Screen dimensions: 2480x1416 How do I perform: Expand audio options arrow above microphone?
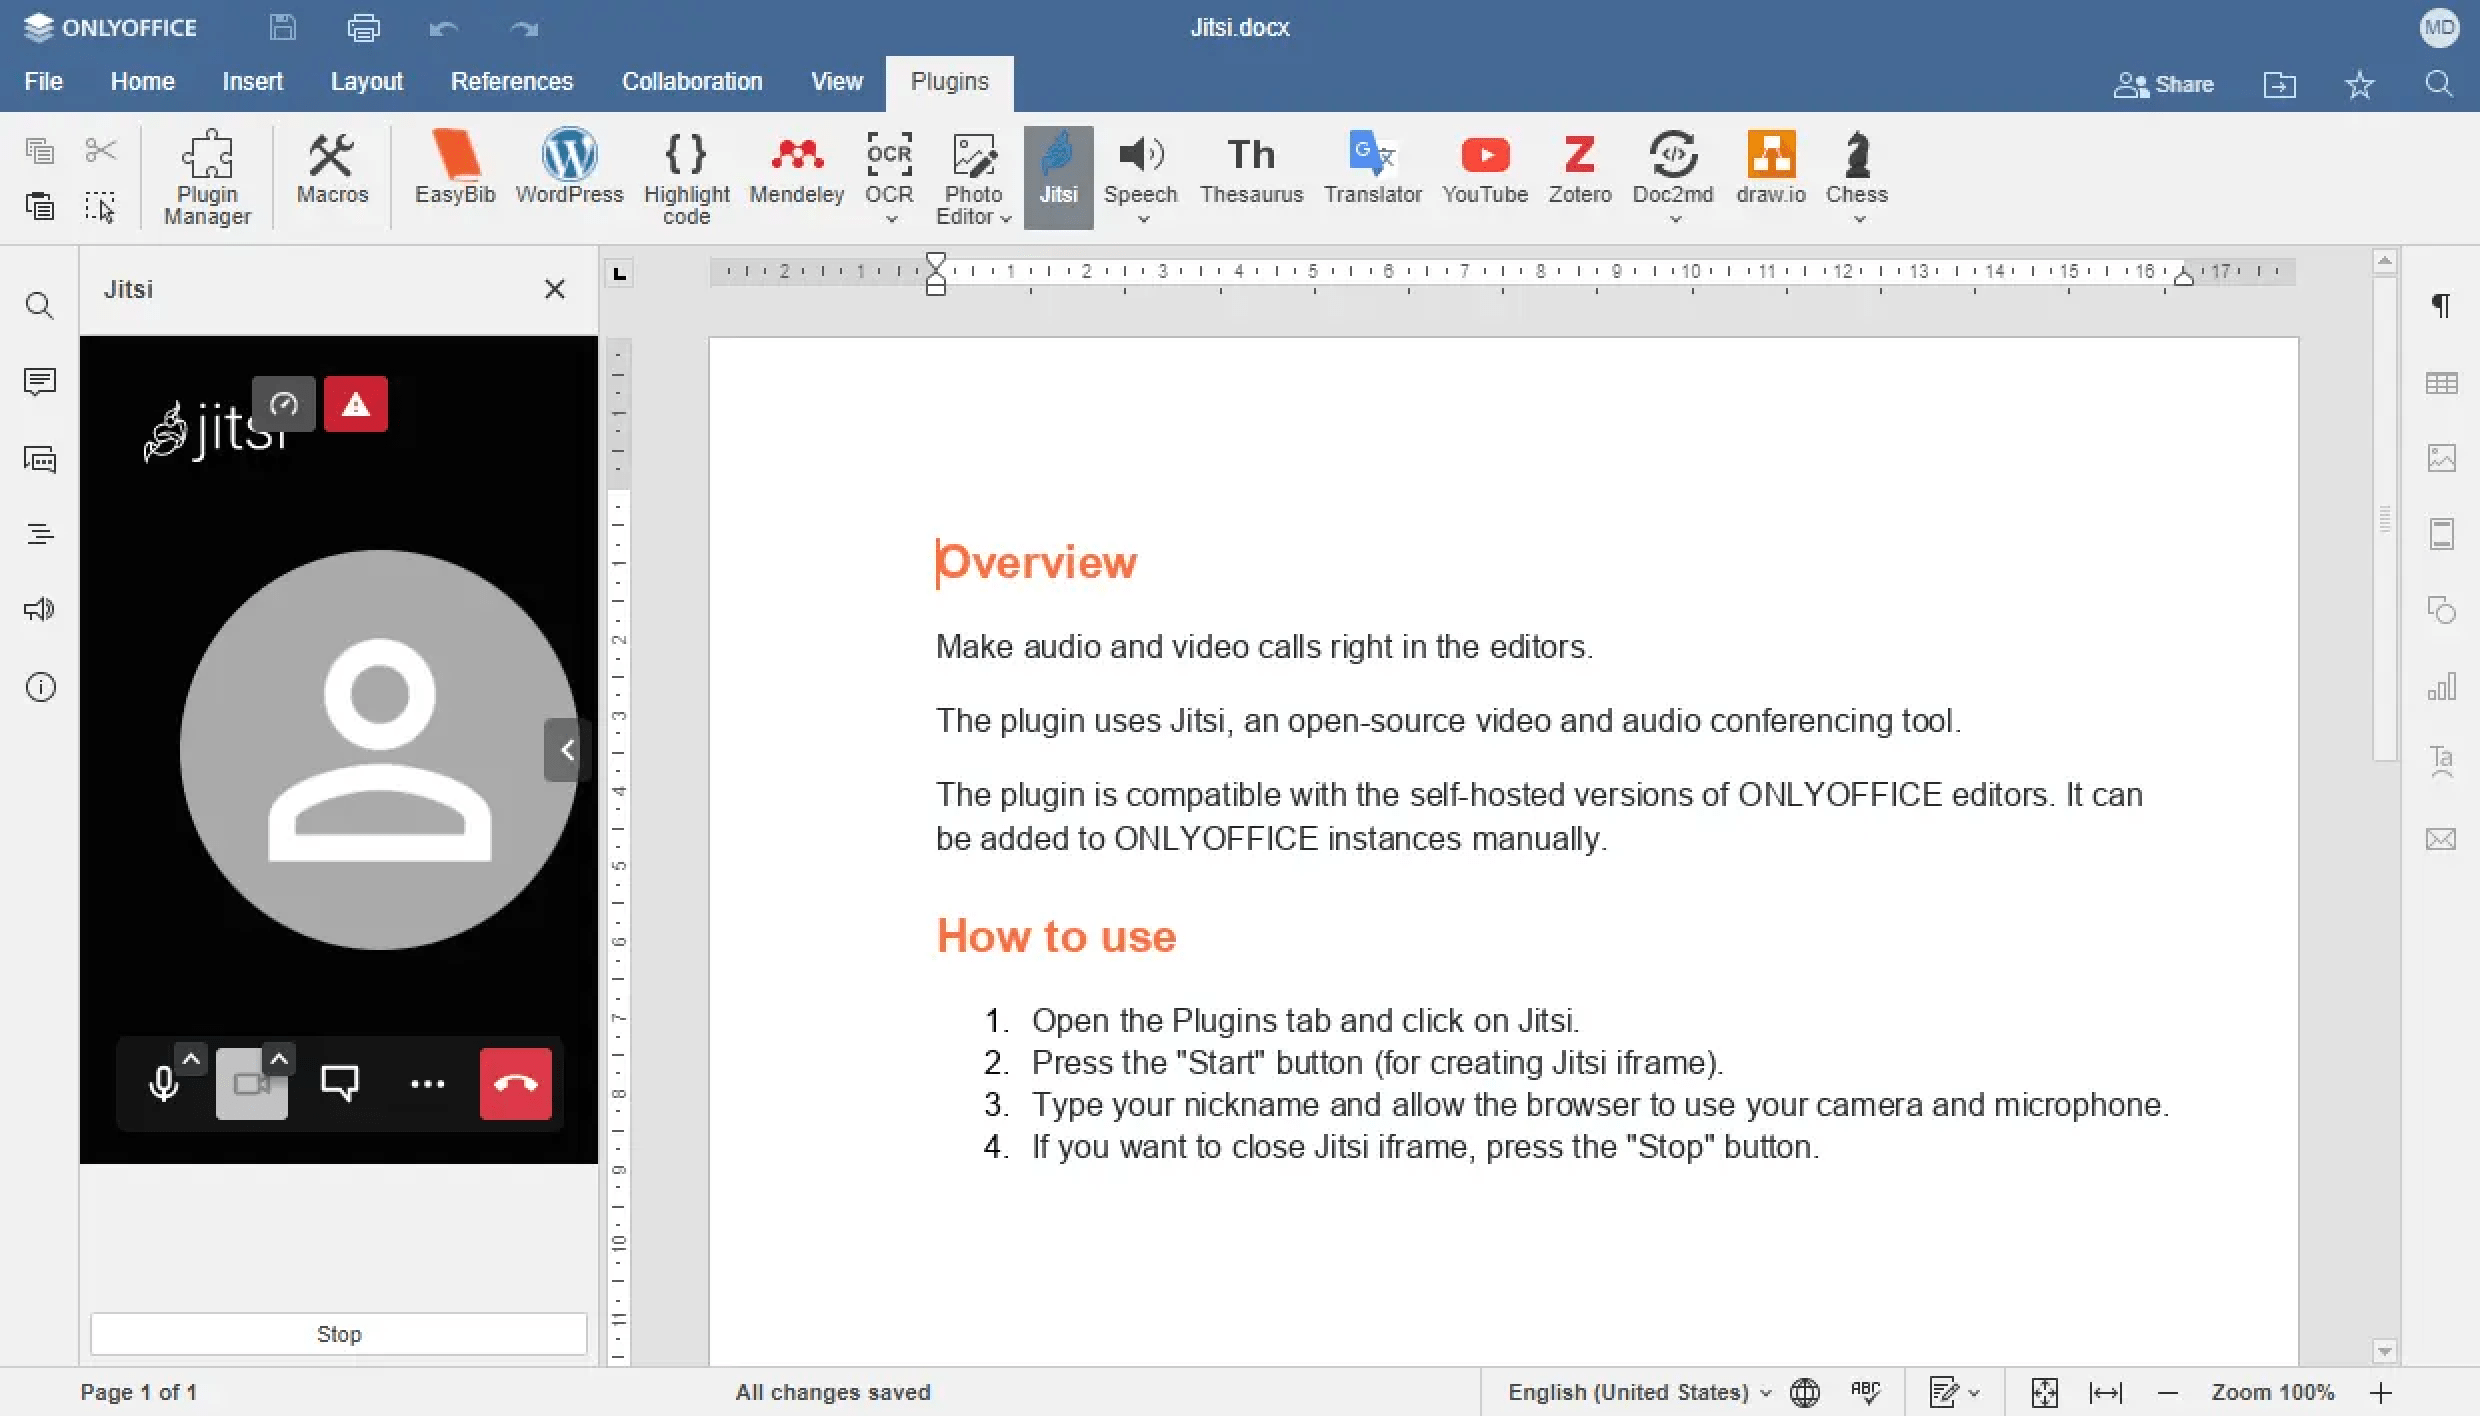point(191,1059)
